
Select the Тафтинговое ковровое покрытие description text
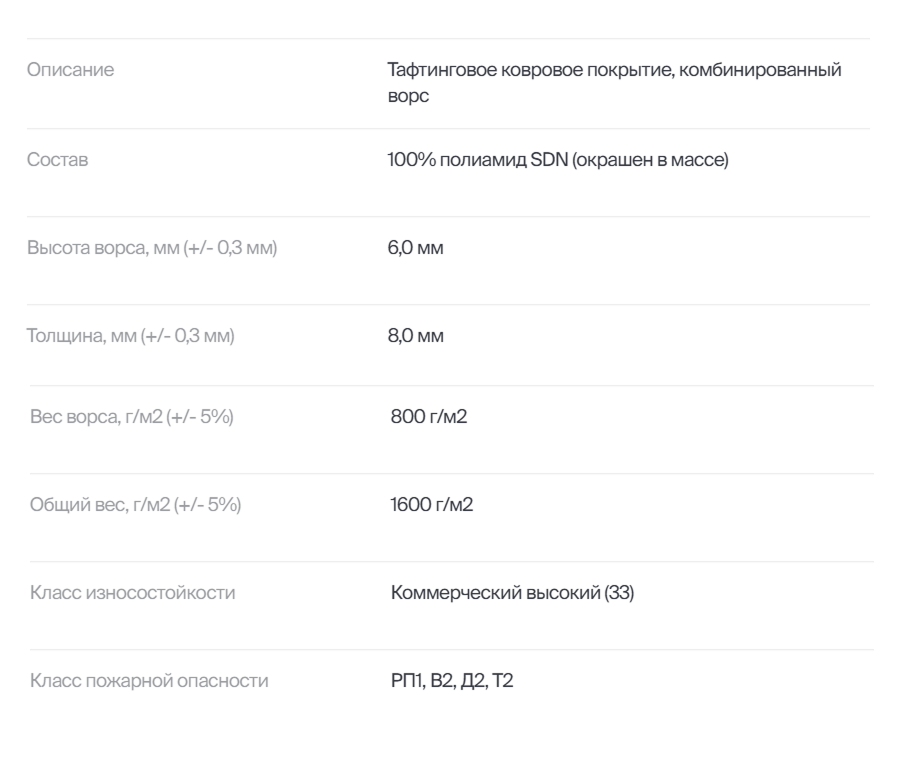614,82
